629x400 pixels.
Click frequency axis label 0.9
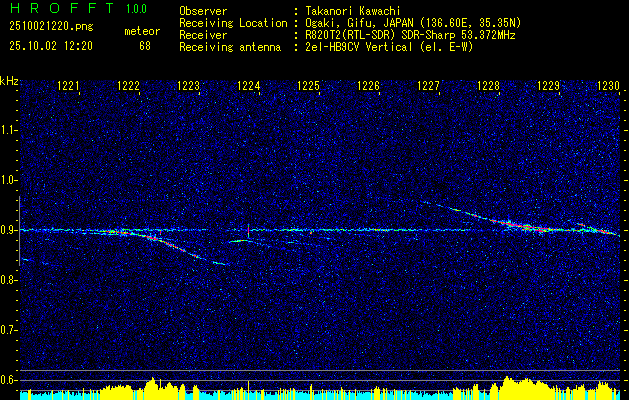(7, 230)
